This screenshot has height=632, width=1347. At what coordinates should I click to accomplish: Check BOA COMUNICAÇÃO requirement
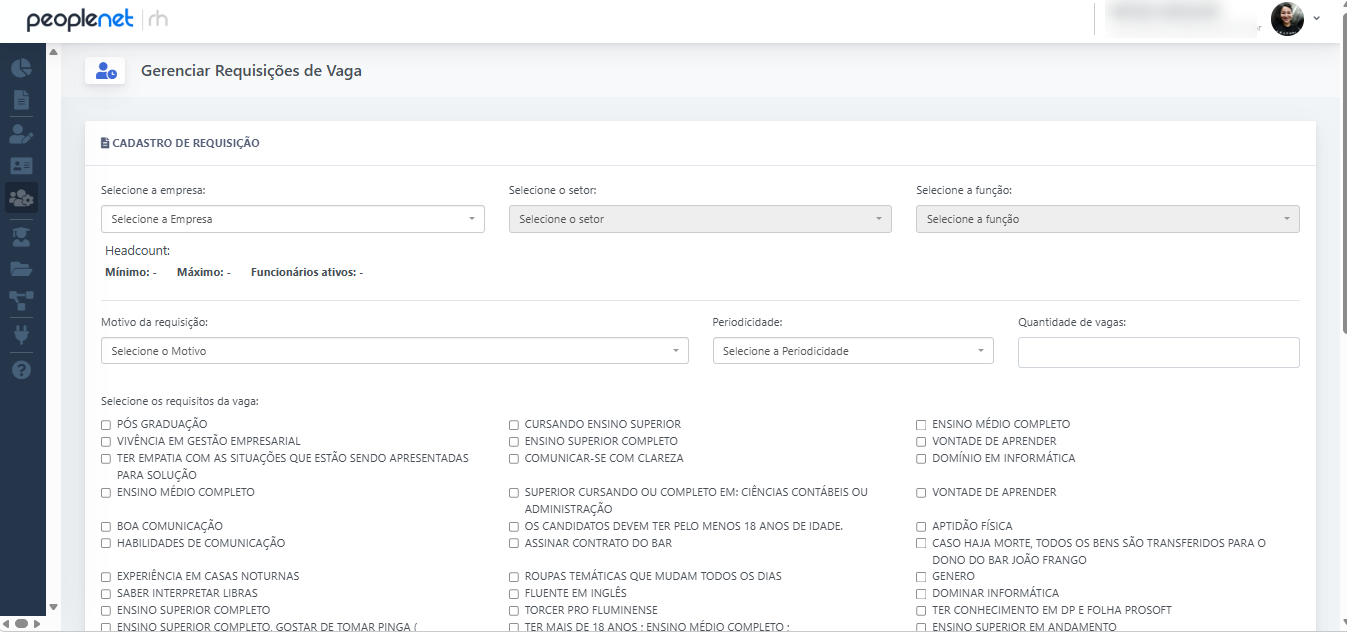pyautogui.click(x=106, y=527)
